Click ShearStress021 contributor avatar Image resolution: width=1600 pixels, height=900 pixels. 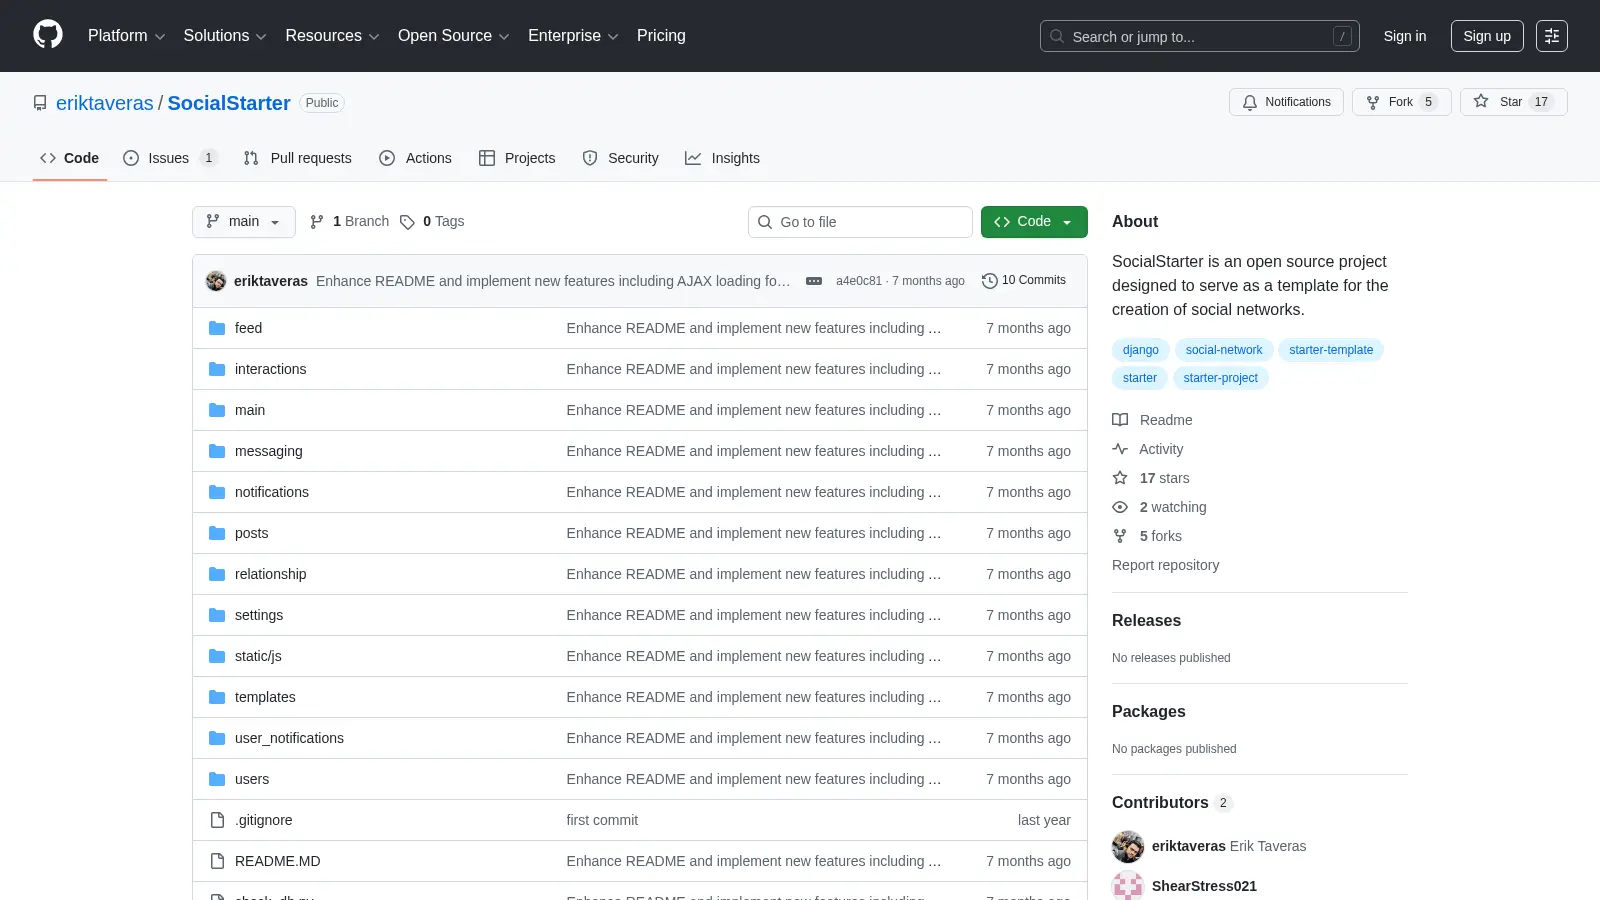point(1128,886)
